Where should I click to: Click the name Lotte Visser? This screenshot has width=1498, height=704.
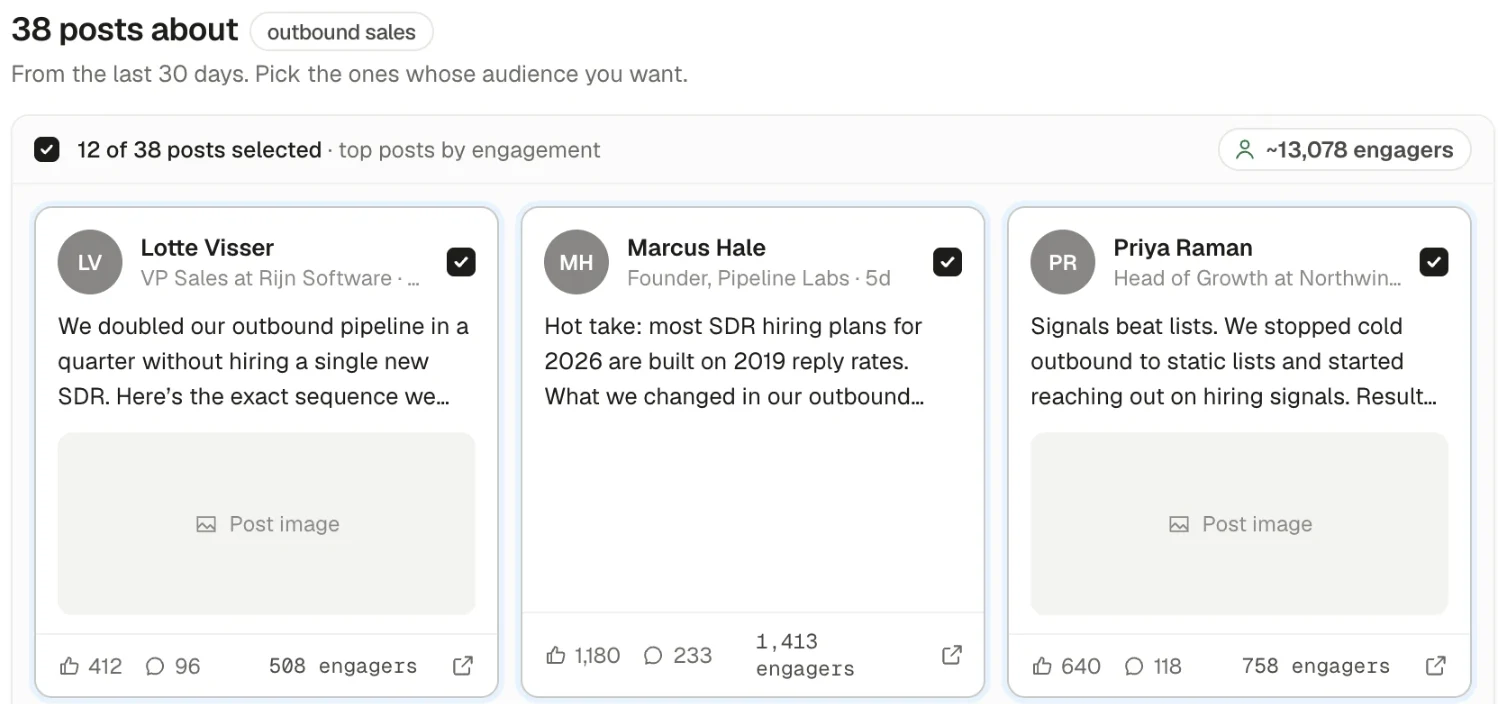pyautogui.click(x=207, y=247)
